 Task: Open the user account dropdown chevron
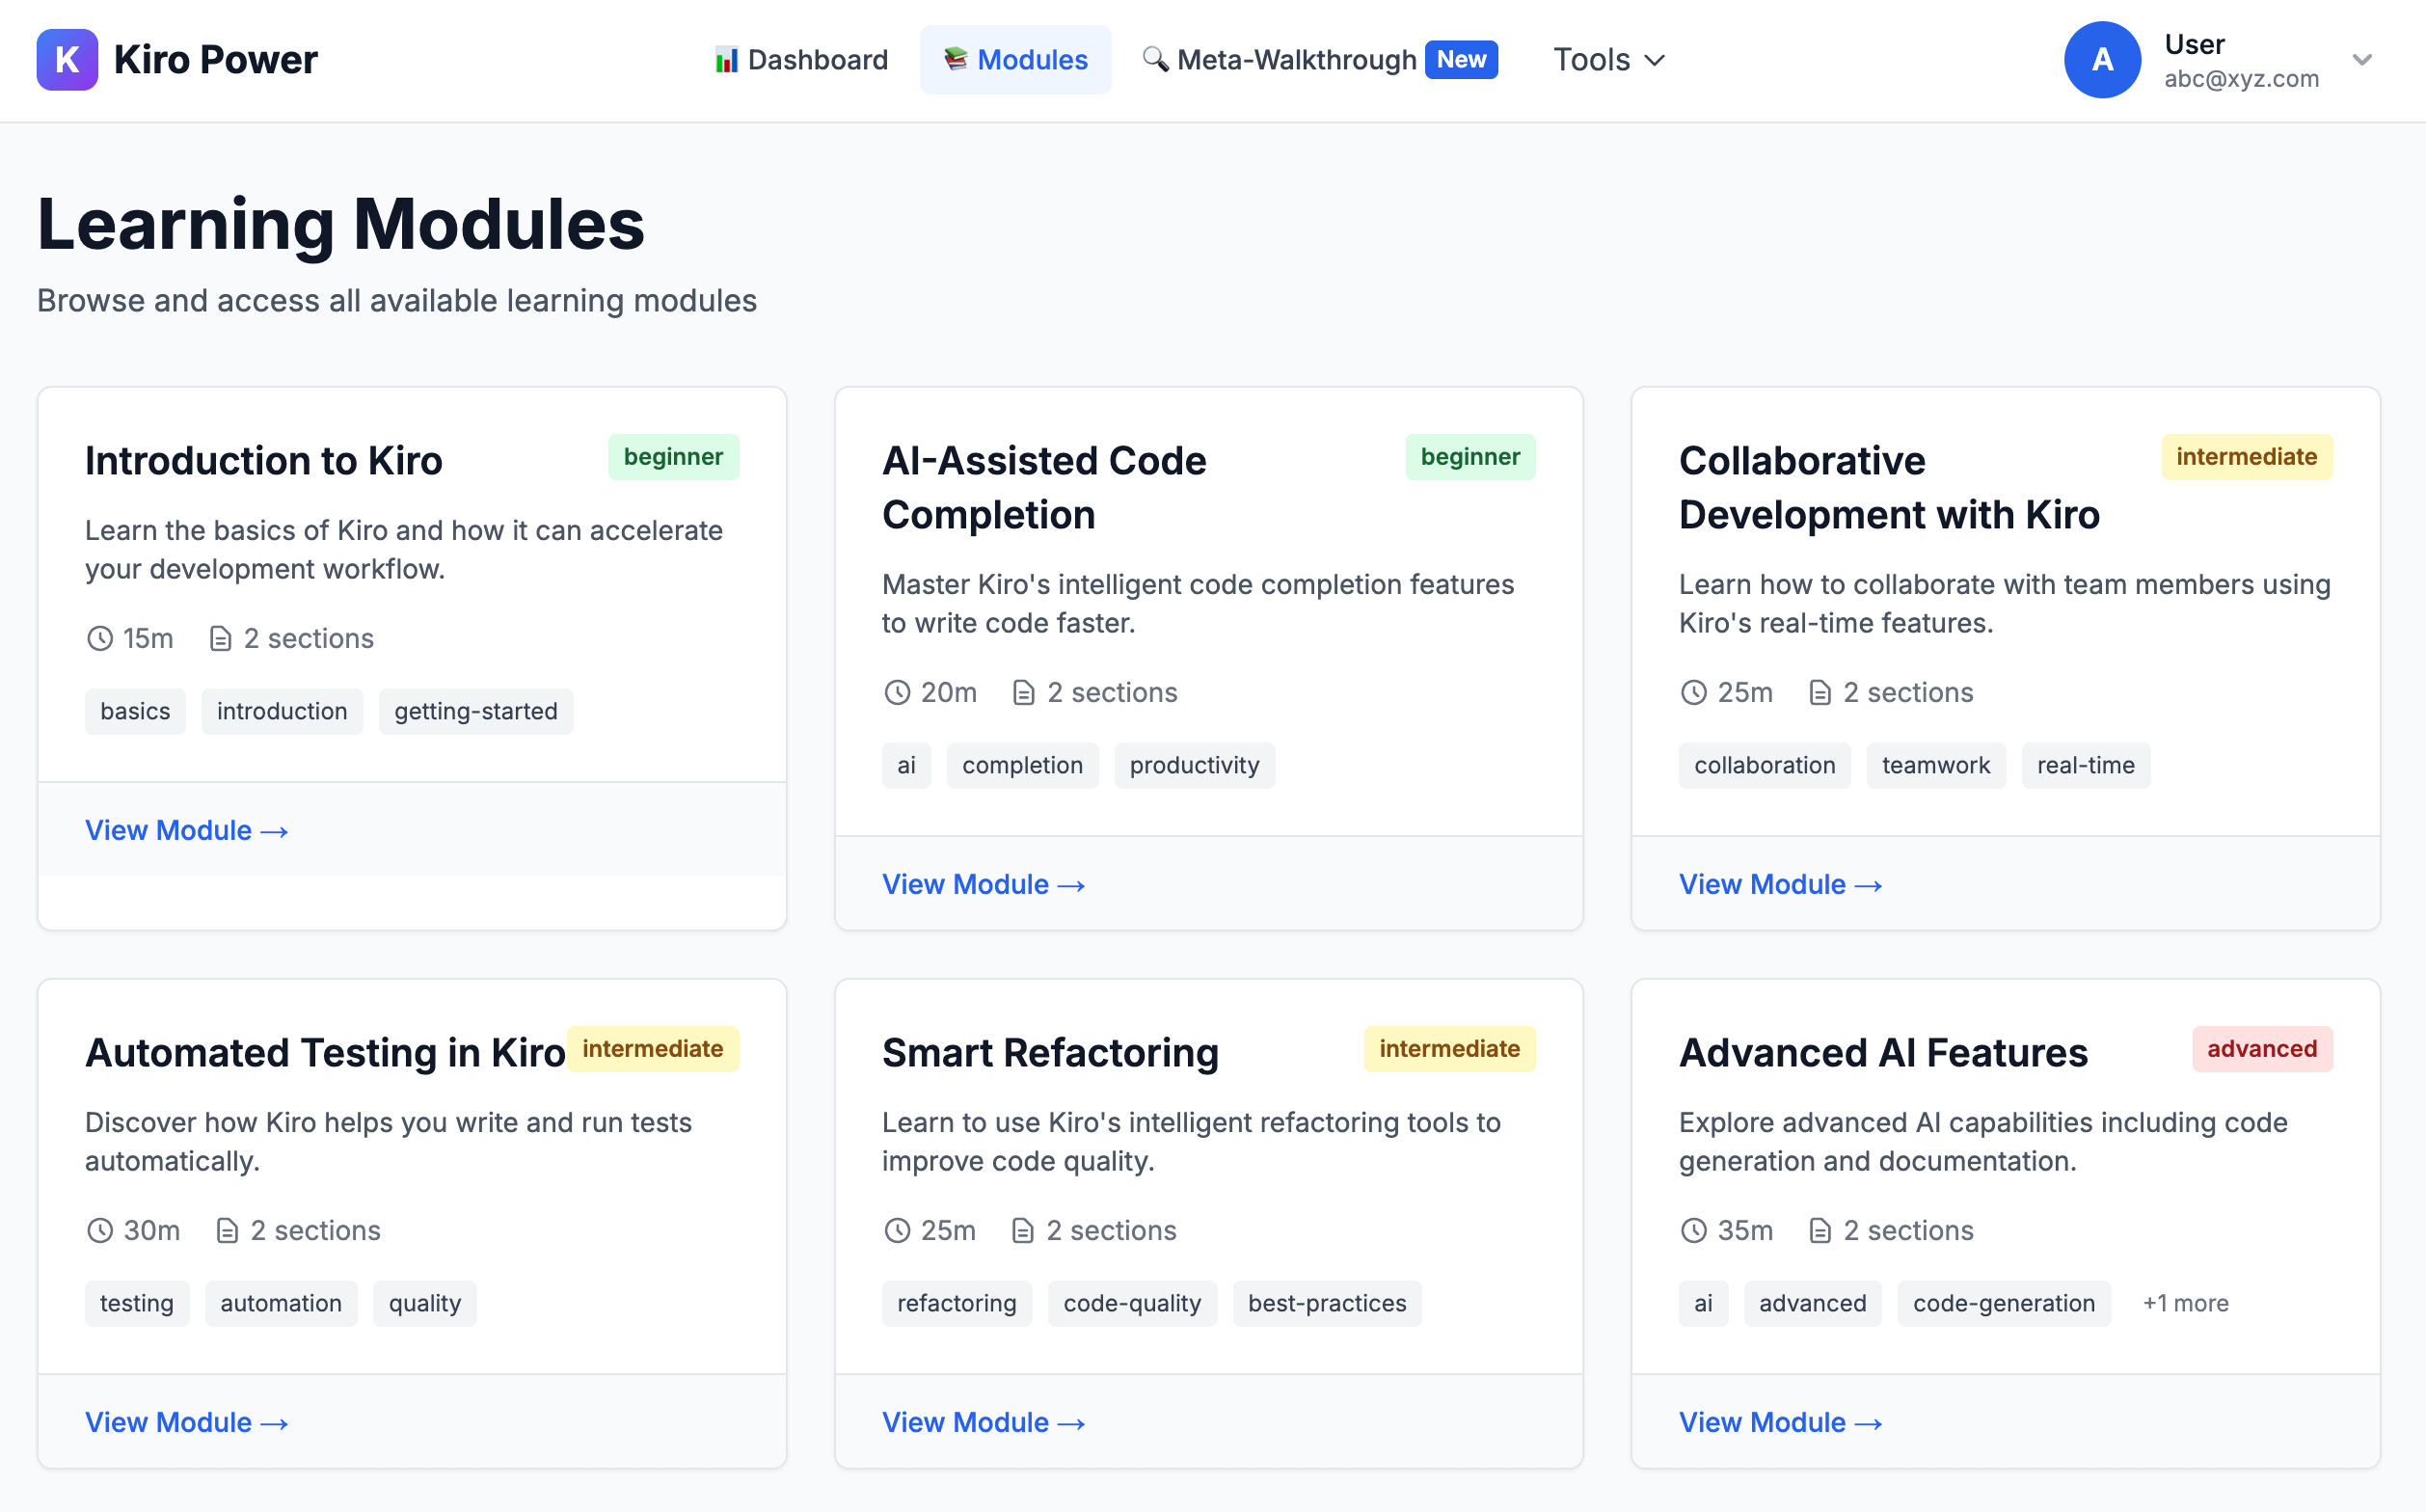tap(2362, 60)
